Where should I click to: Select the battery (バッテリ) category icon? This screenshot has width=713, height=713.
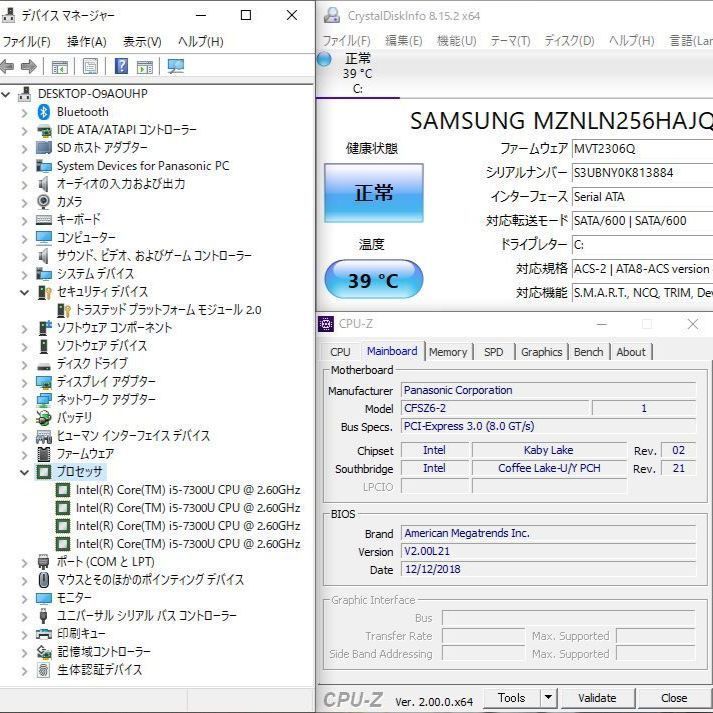click(44, 417)
